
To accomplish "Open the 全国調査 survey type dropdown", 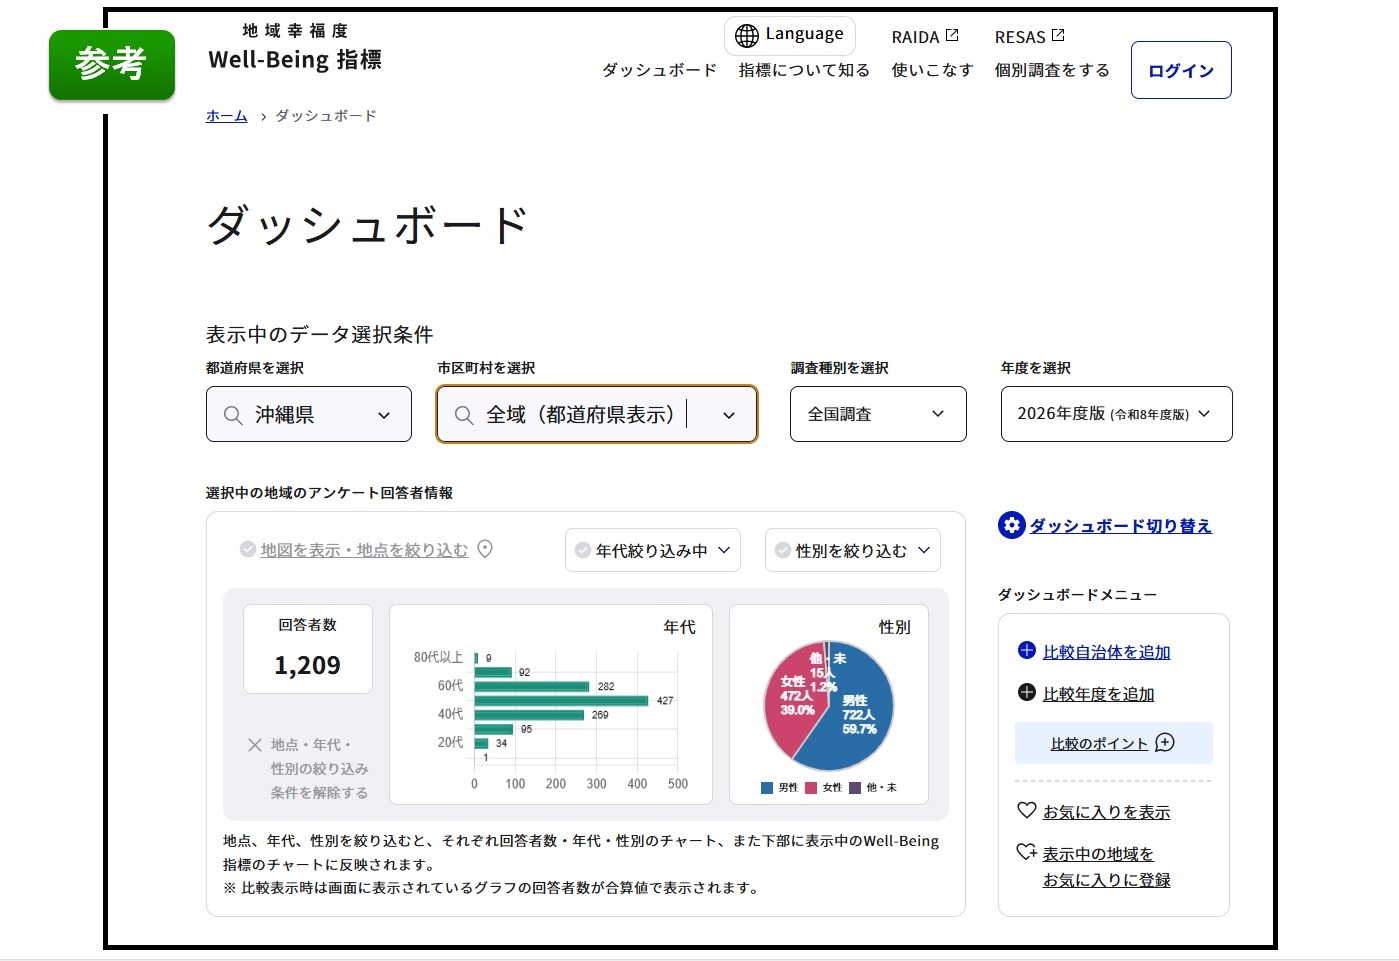I will [x=878, y=414].
